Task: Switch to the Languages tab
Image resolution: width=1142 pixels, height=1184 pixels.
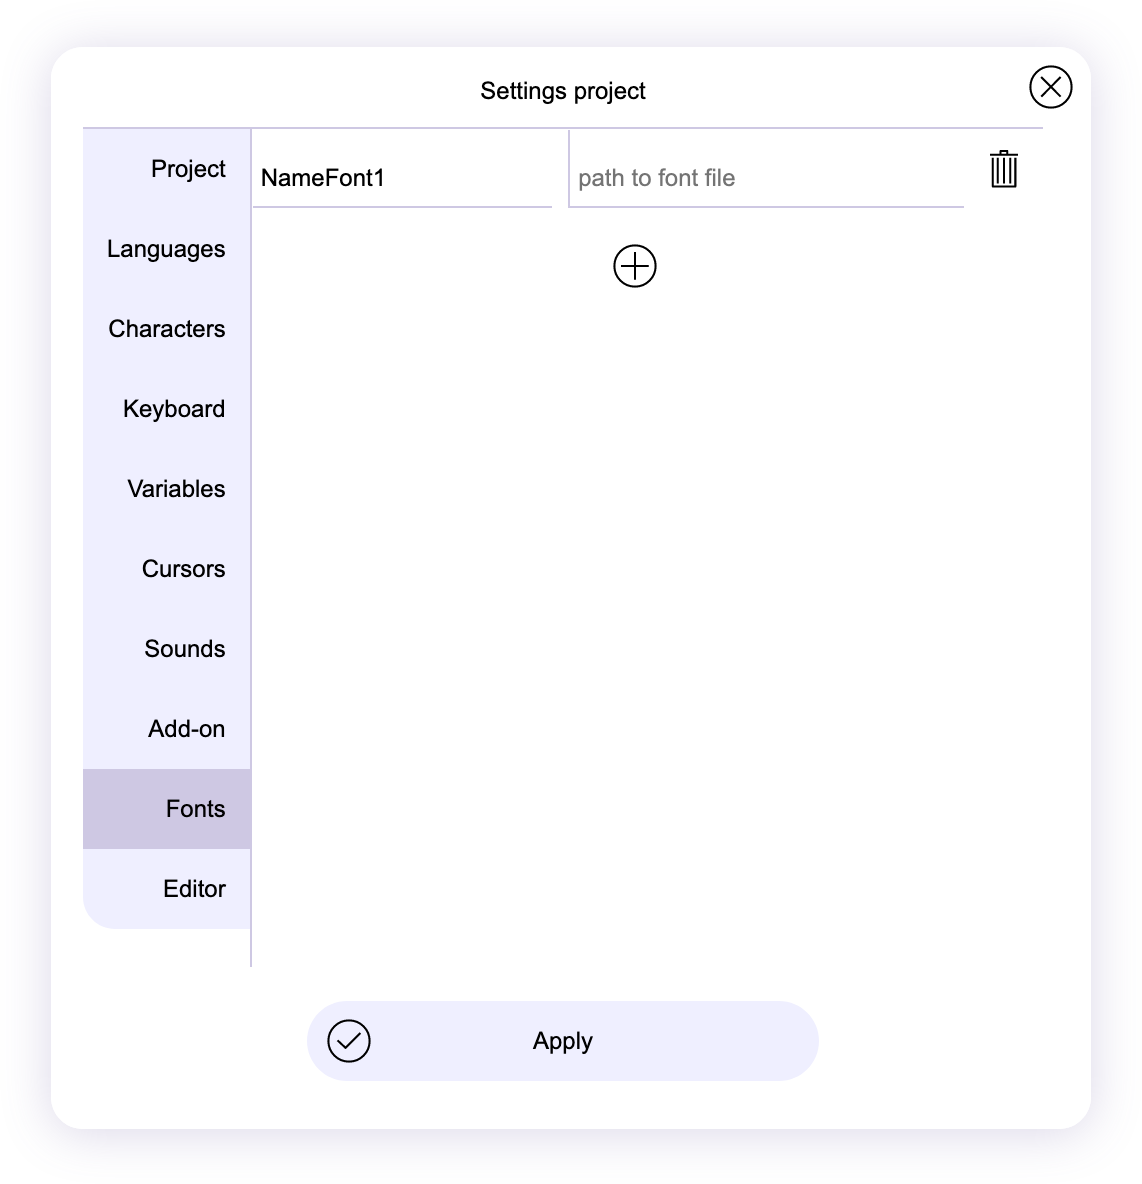Action: tap(166, 249)
